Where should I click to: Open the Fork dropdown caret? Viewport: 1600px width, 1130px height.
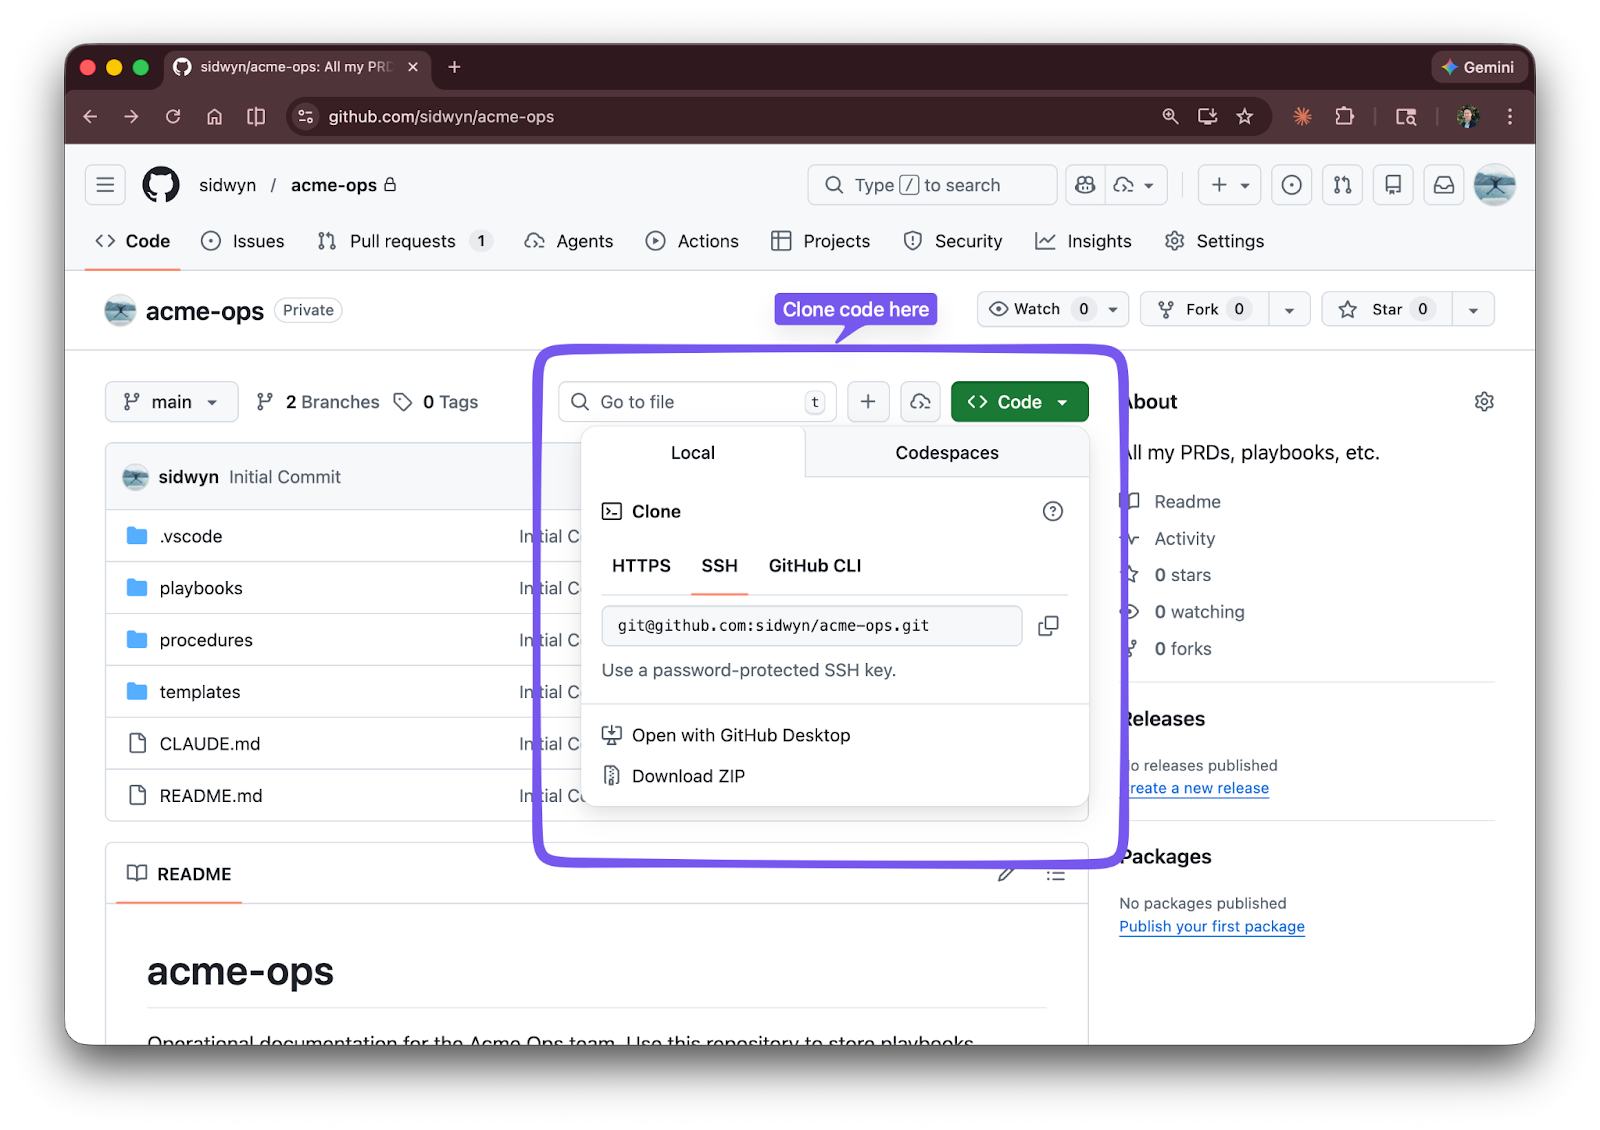[1290, 309]
